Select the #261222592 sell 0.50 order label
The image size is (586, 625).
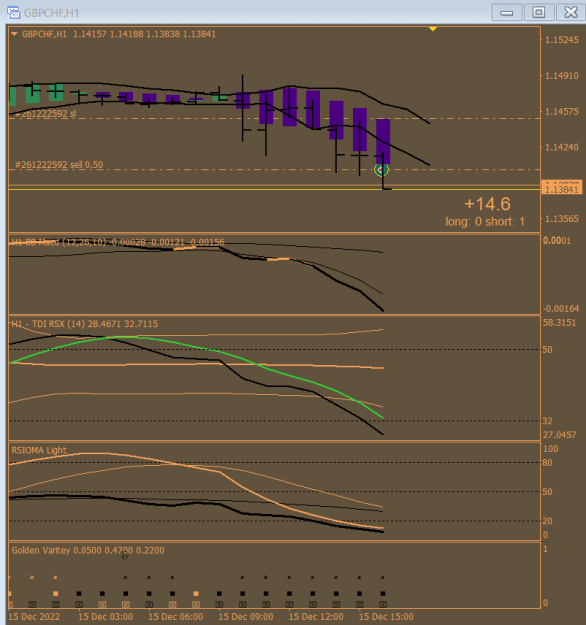(59, 165)
